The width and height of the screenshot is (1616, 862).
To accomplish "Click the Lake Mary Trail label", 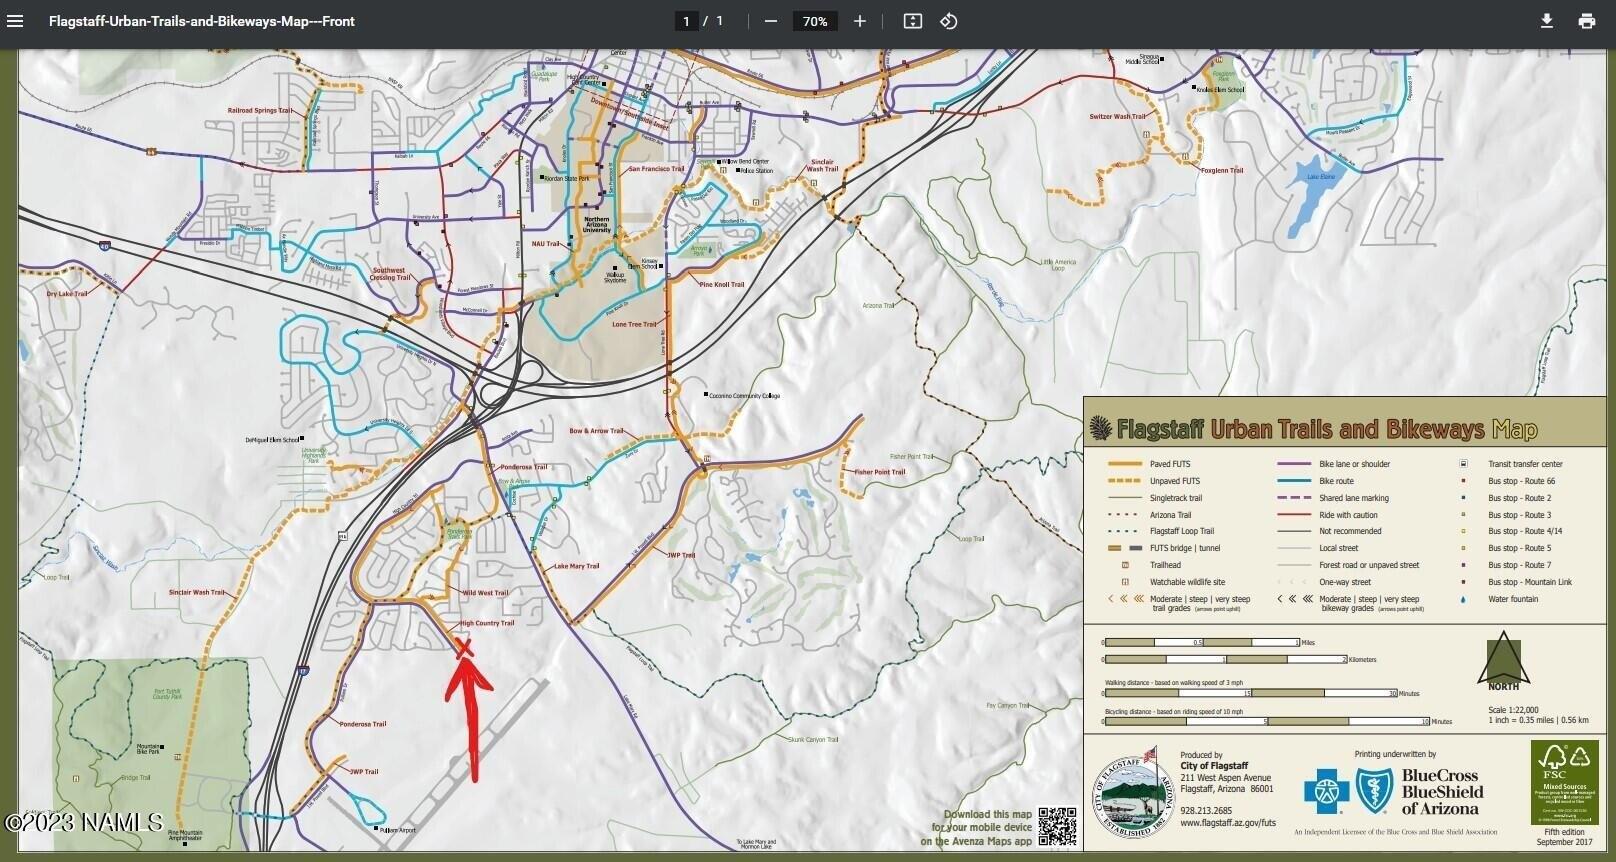I will point(577,566).
